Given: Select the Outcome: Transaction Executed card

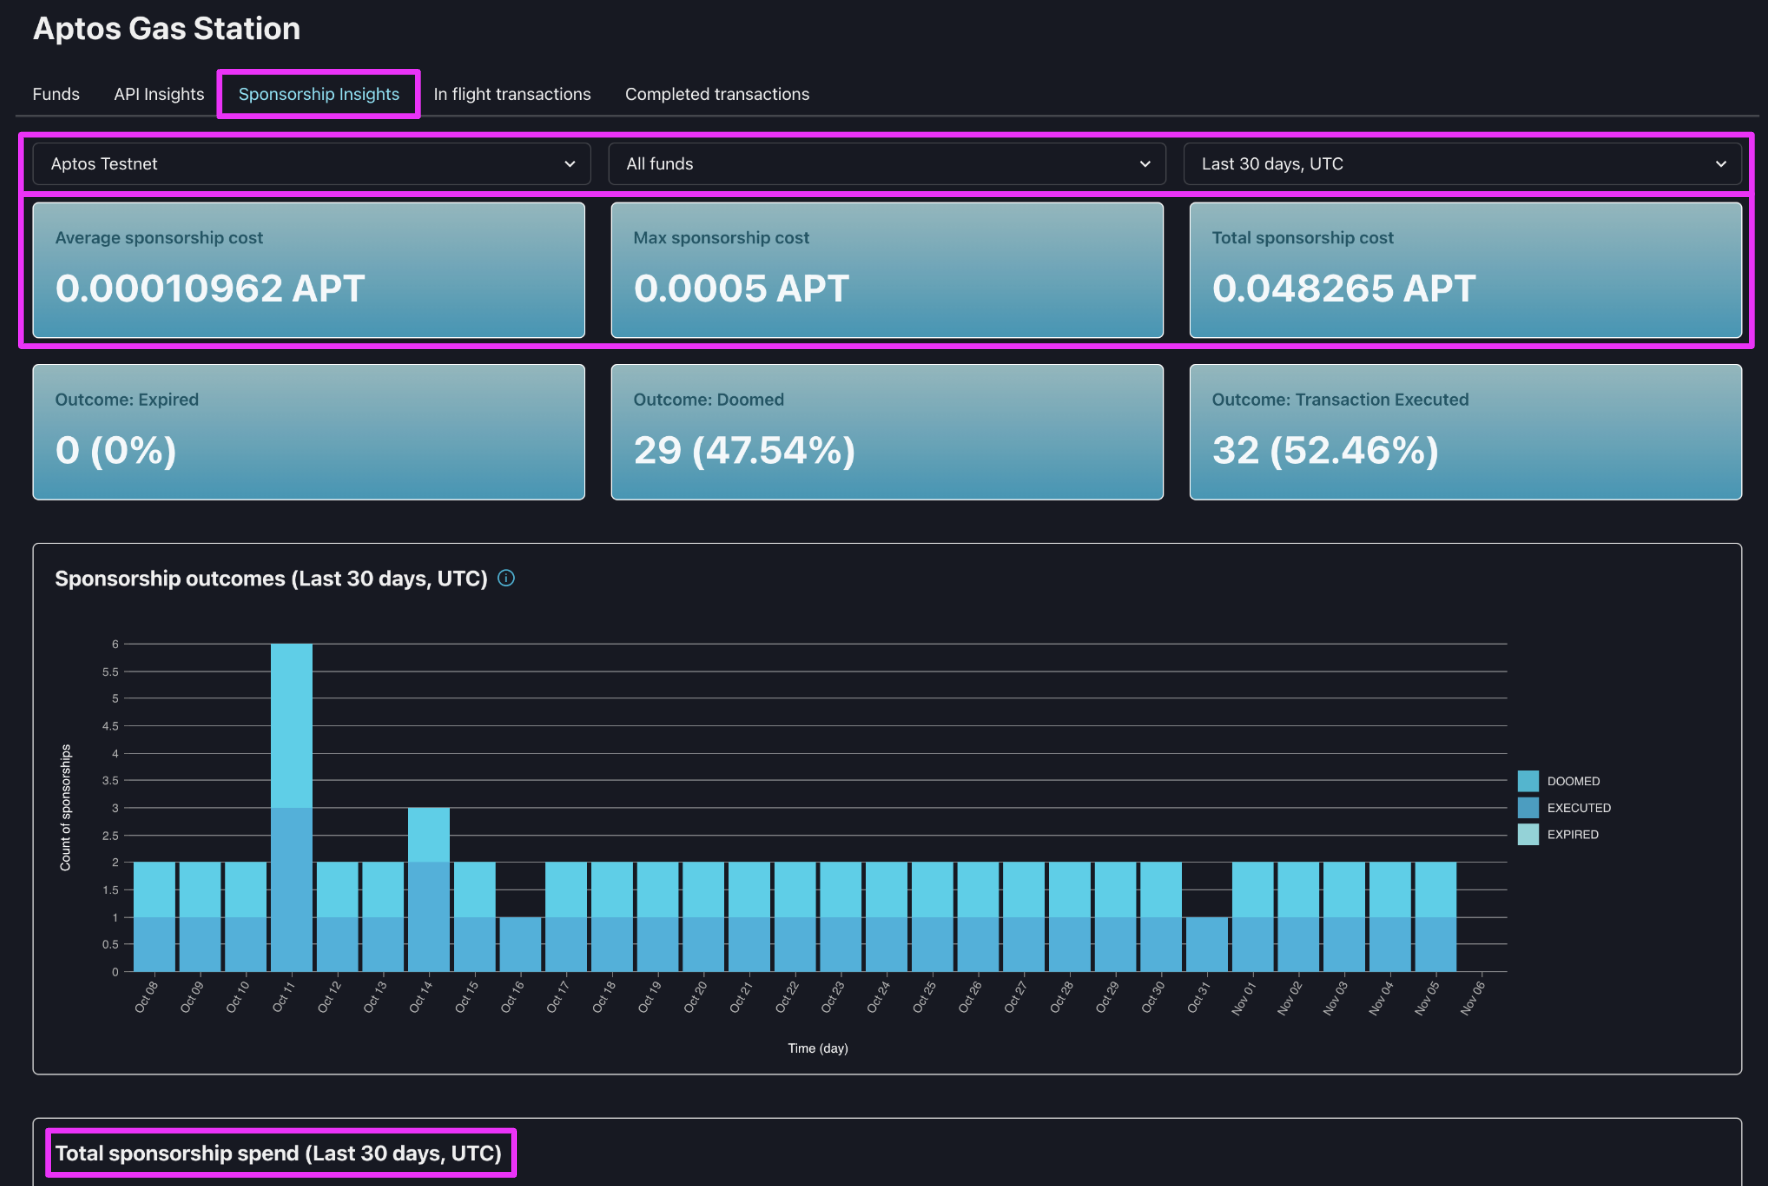Looking at the screenshot, I should [1466, 432].
